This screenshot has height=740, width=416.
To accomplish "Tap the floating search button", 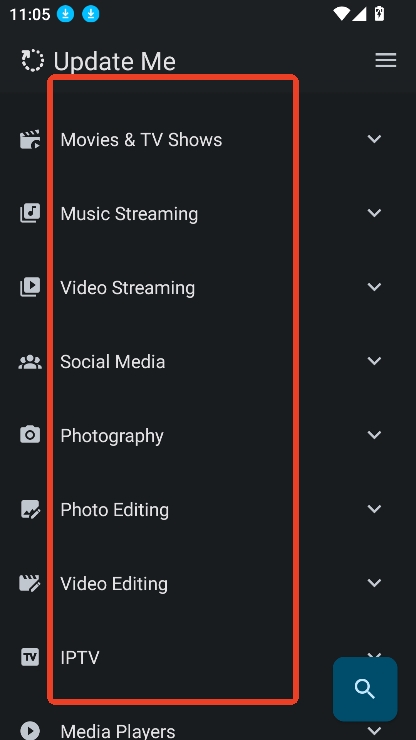I will coord(365,689).
